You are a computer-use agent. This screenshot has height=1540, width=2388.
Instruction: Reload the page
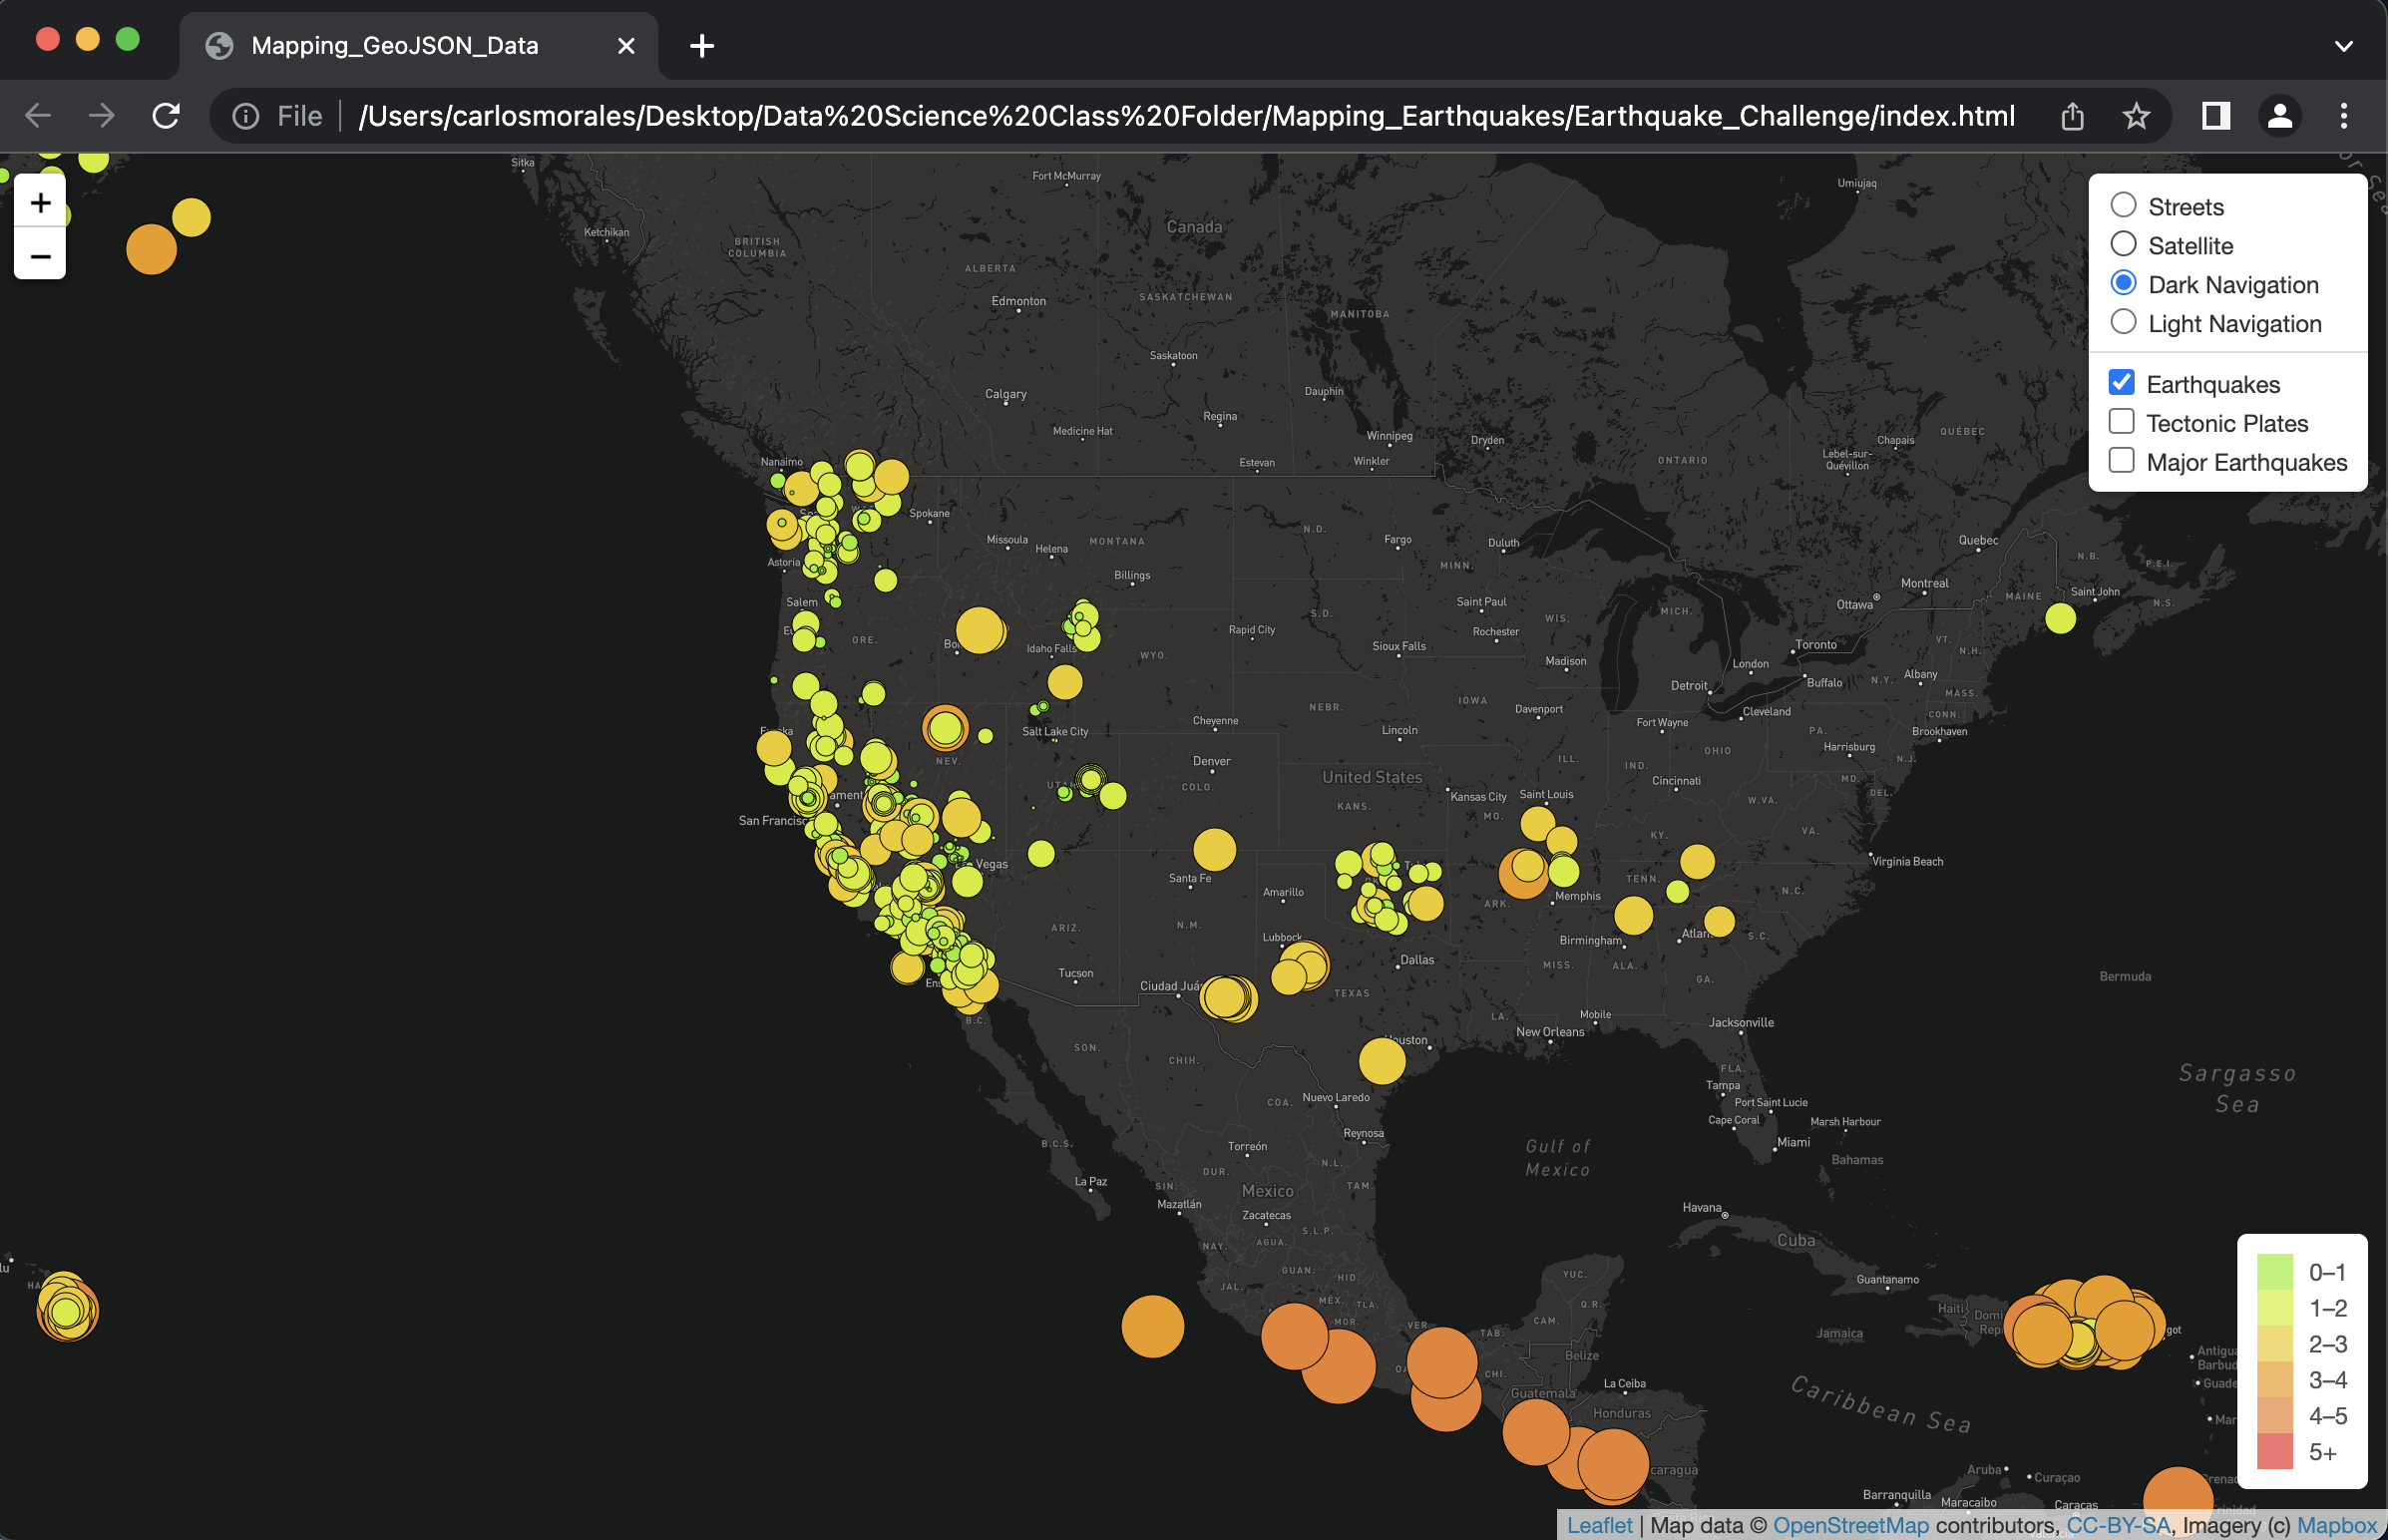point(166,116)
